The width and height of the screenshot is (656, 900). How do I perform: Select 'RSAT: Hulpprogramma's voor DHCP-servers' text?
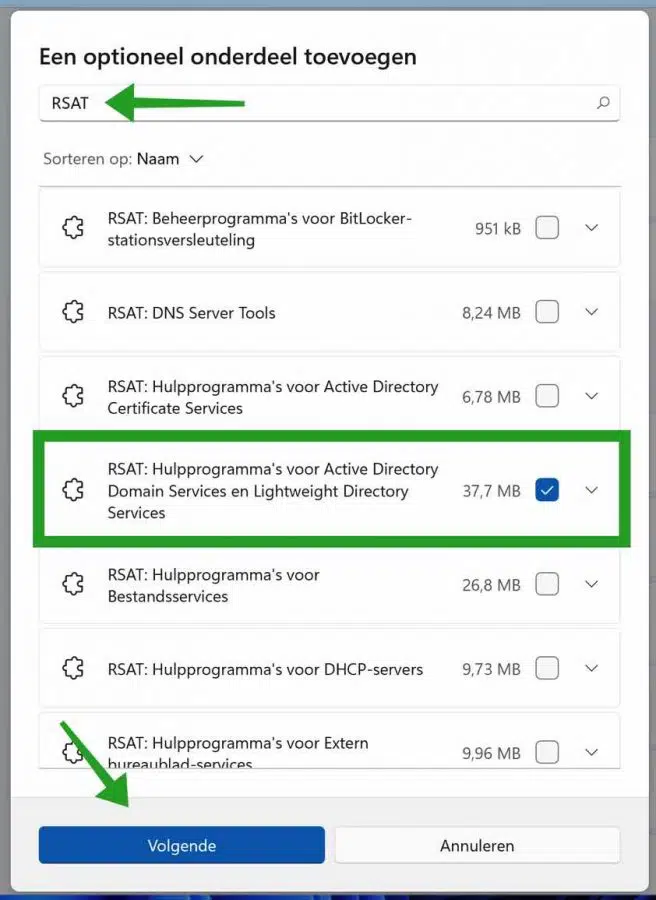[265, 669]
